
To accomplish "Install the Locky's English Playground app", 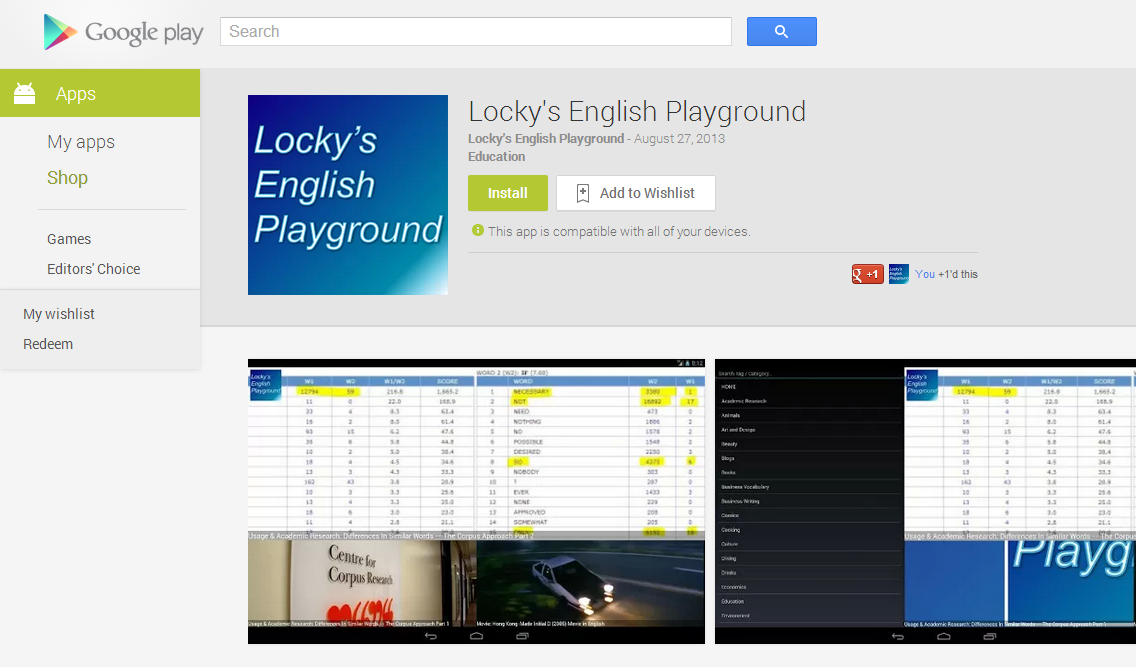I will pos(507,193).
